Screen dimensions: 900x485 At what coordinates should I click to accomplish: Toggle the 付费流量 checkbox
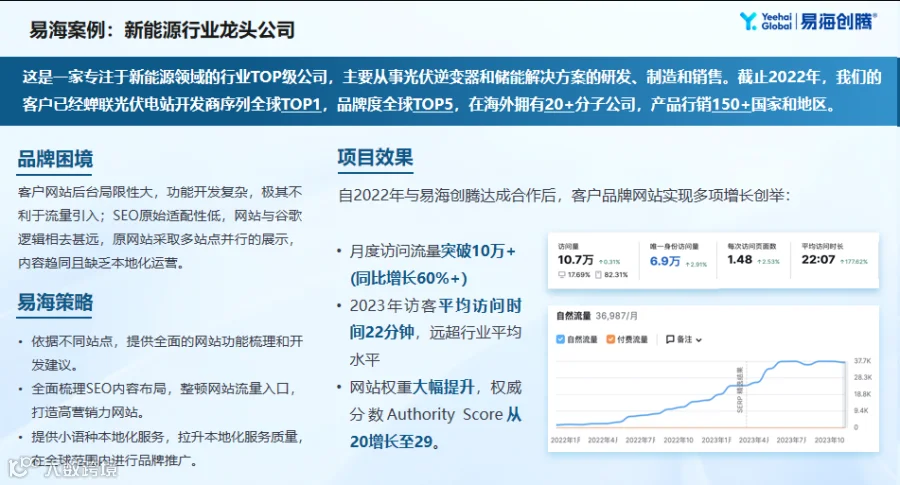[x=611, y=339]
